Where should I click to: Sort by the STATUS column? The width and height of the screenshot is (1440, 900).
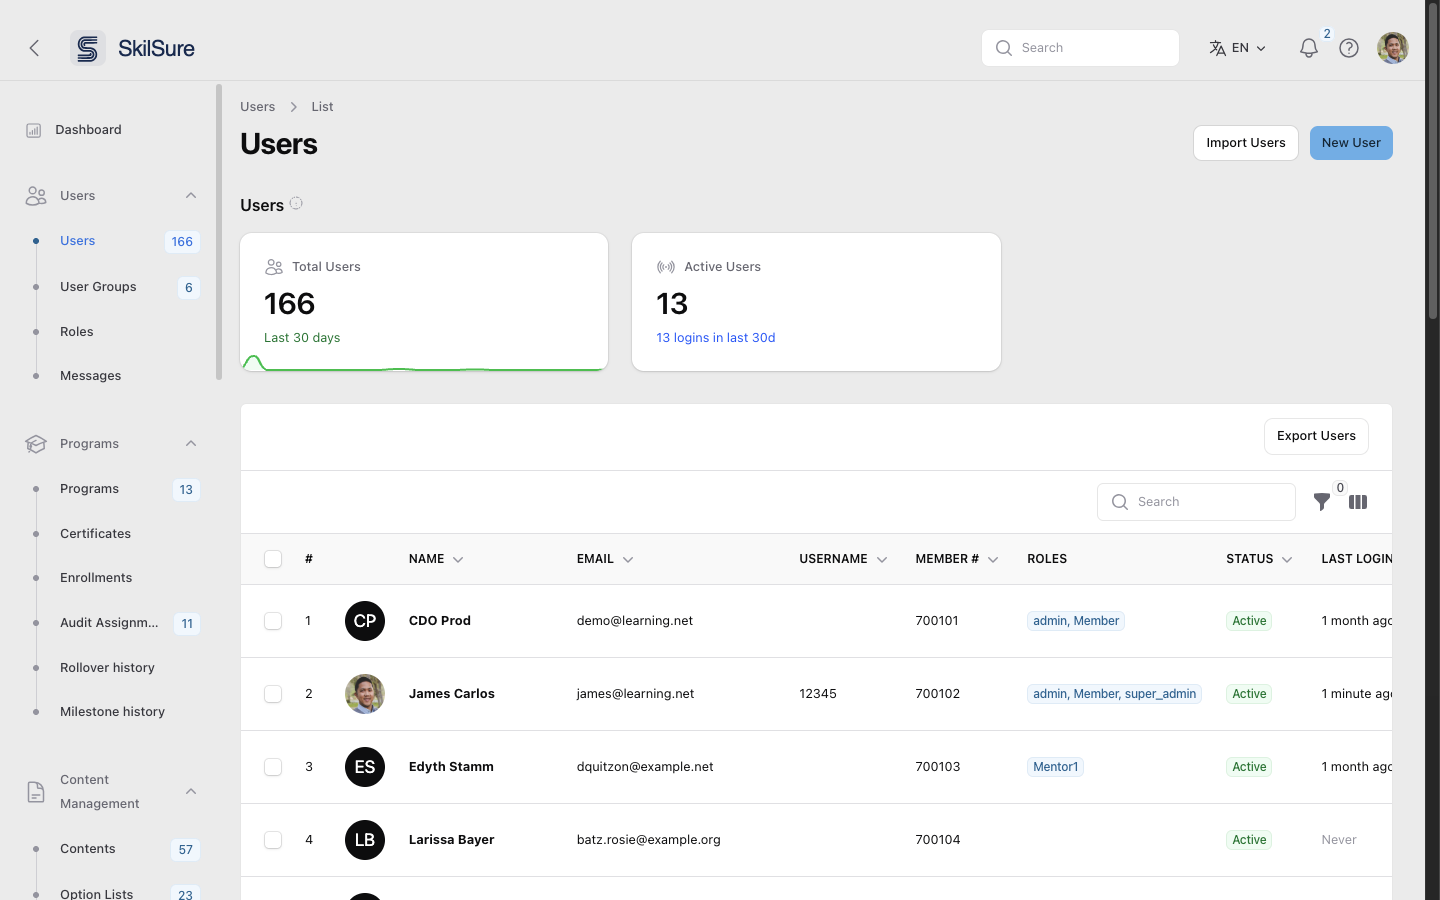click(x=1259, y=559)
